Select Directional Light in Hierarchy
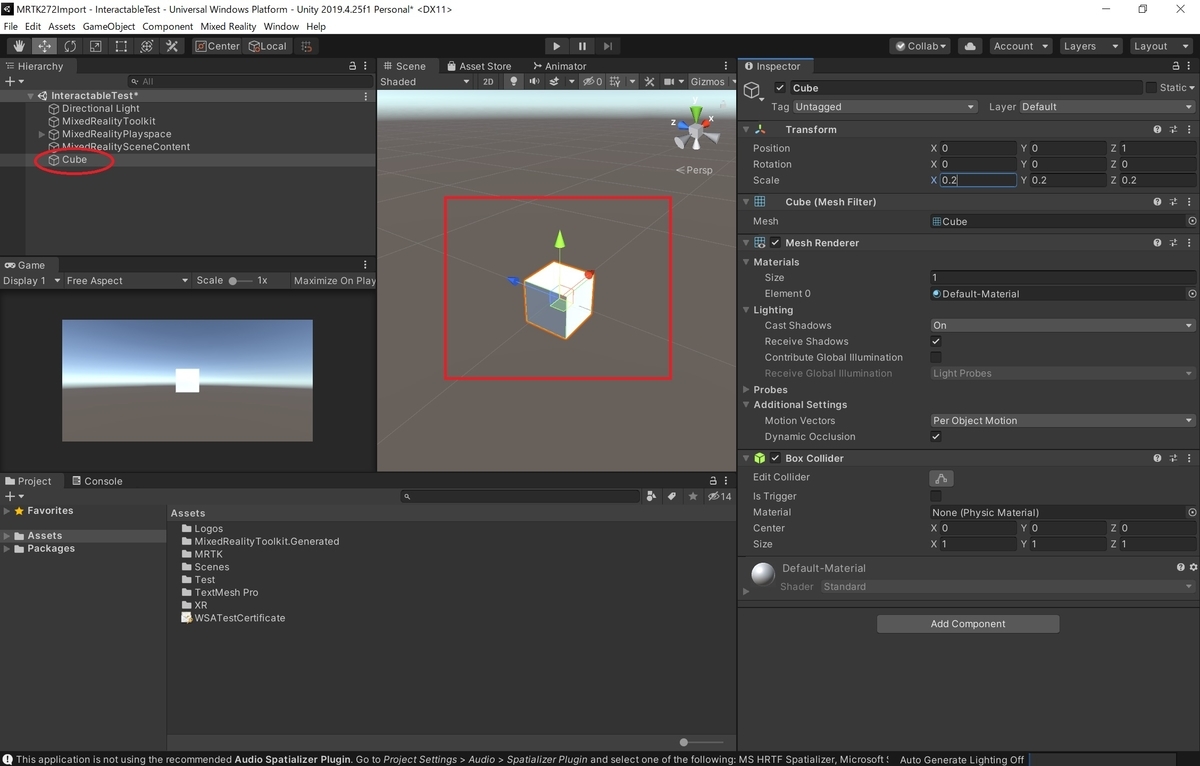 [x=101, y=109]
